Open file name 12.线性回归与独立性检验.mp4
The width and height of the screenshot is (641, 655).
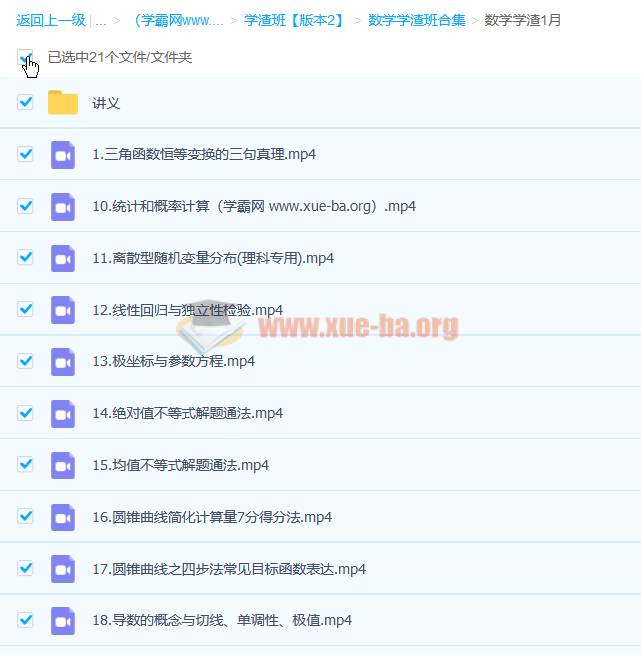188,310
